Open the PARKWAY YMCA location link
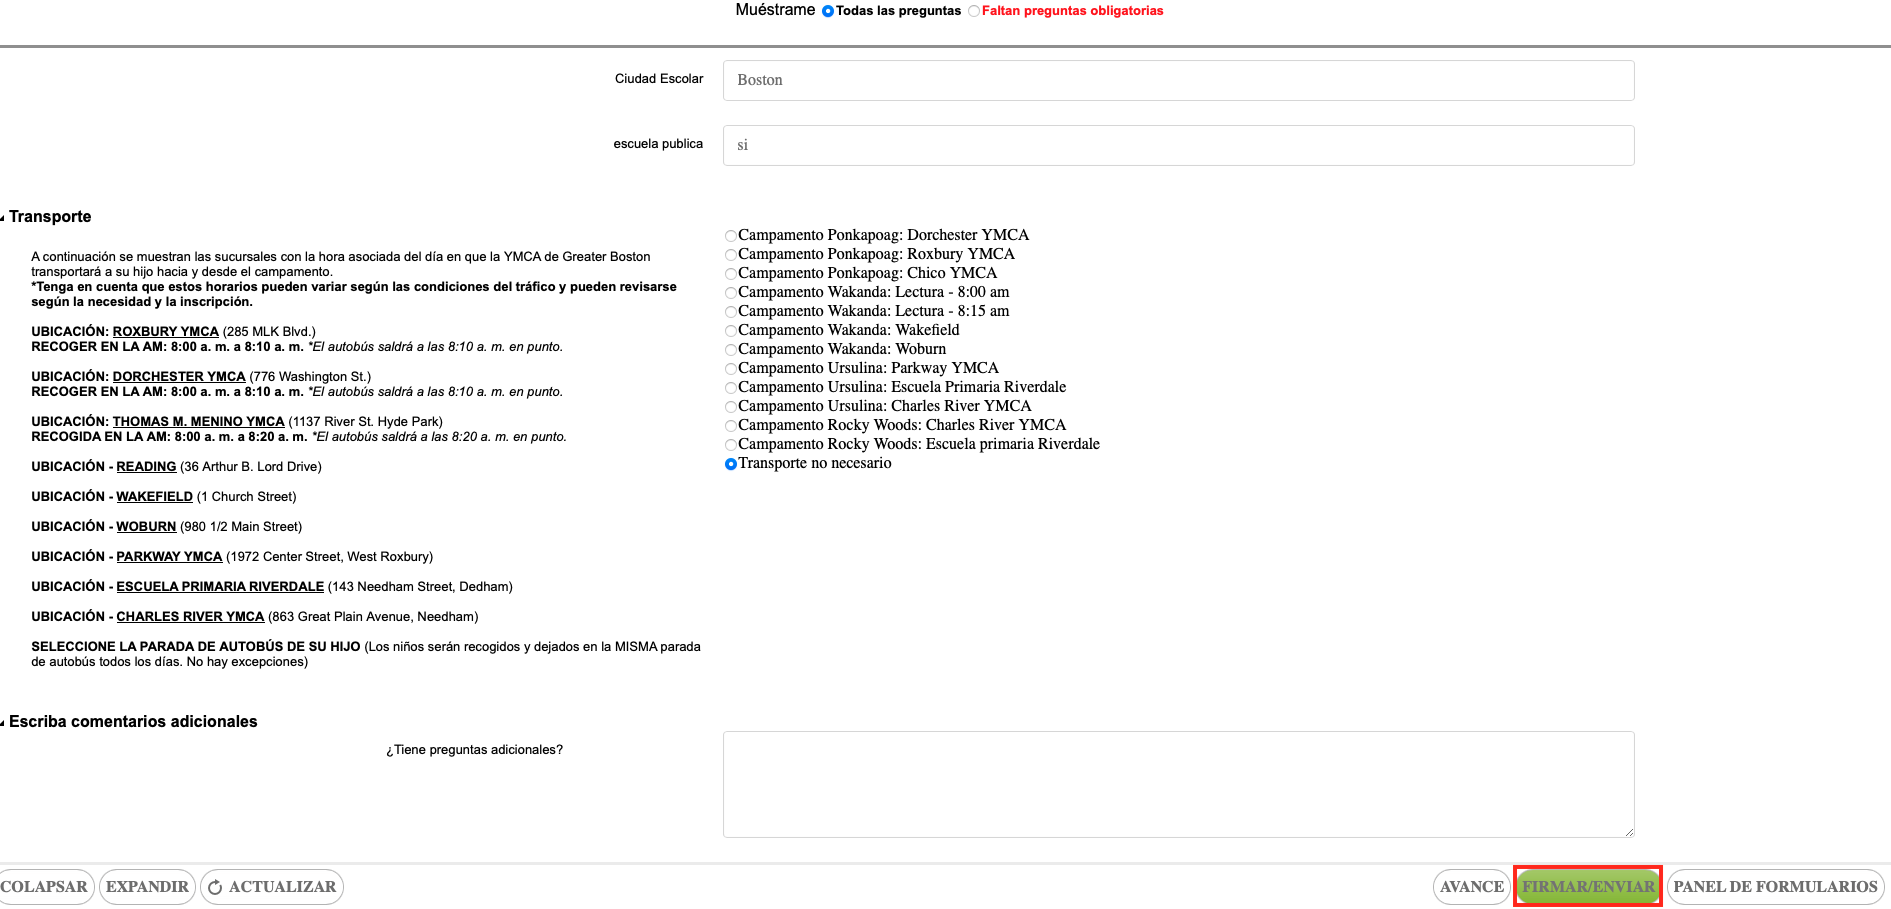 [x=169, y=557]
